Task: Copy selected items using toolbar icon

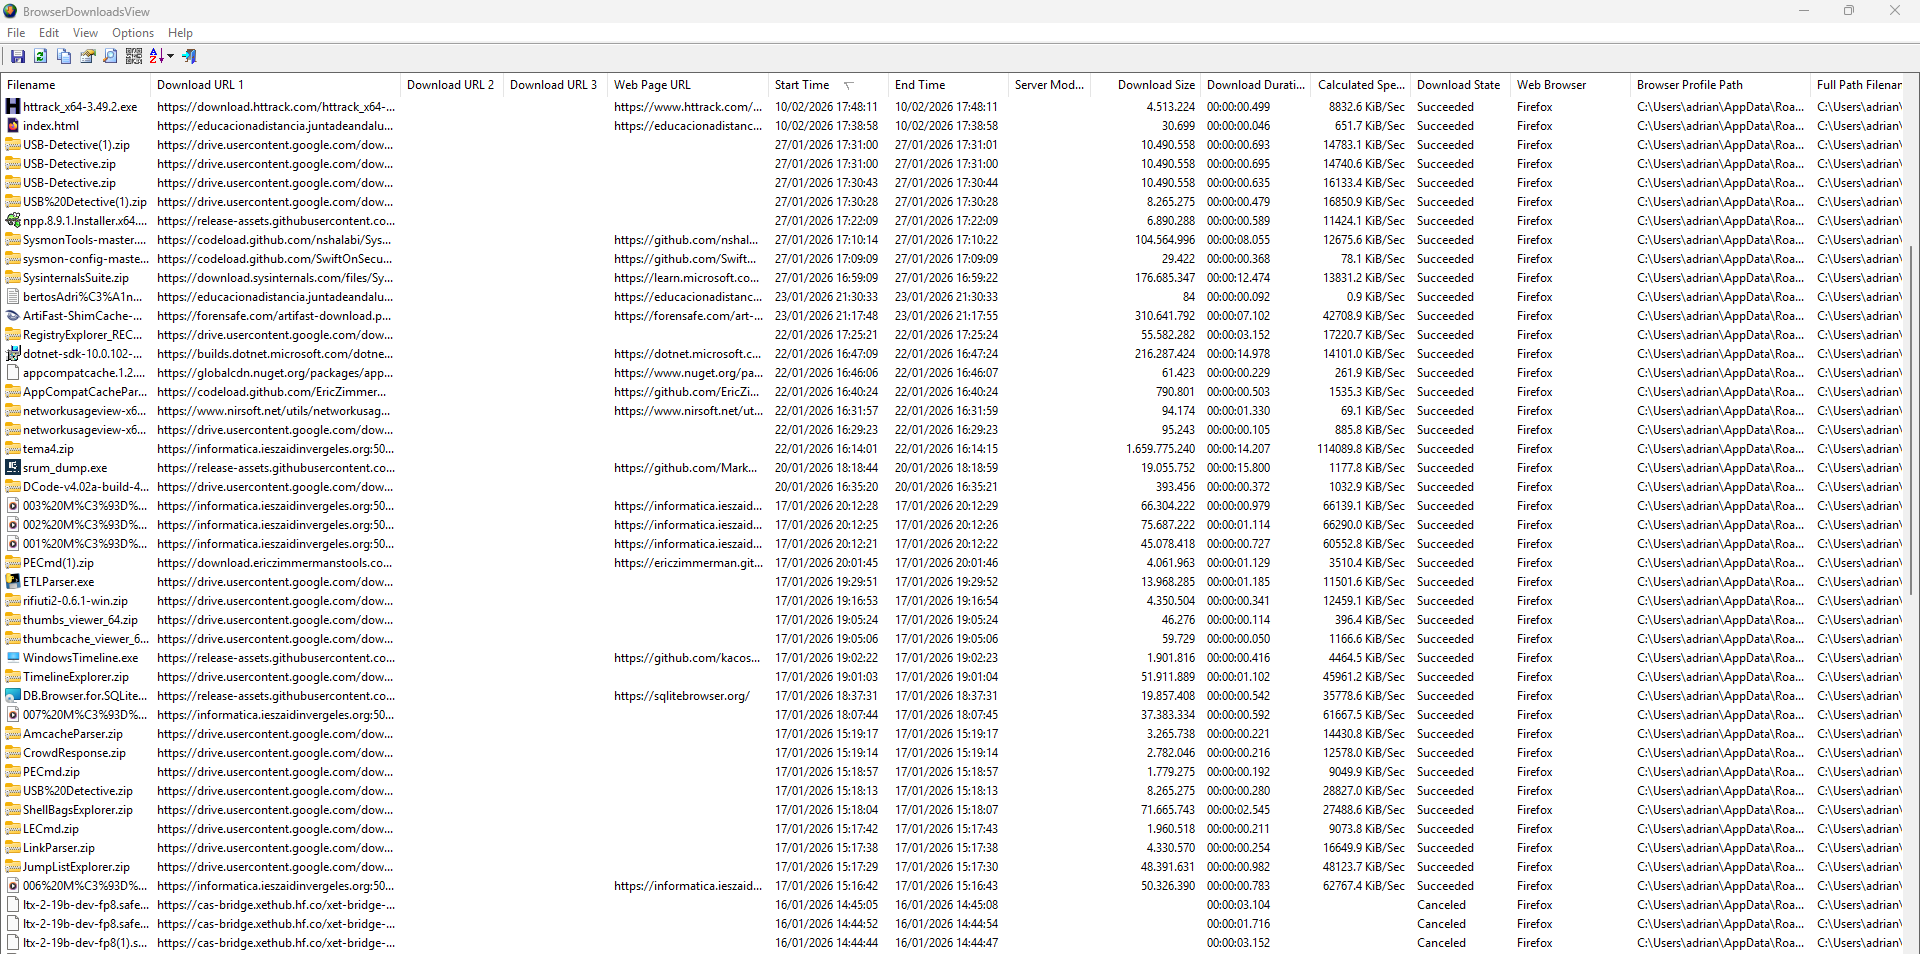Action: click(x=64, y=57)
